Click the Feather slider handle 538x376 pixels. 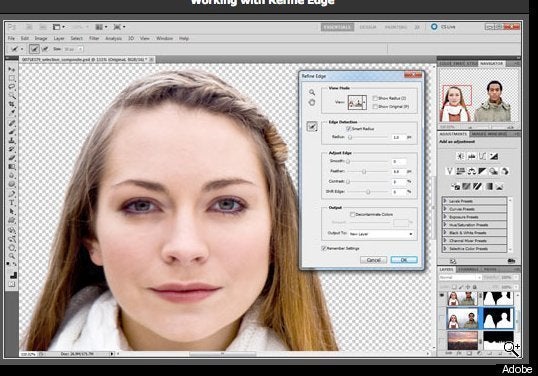(364, 171)
